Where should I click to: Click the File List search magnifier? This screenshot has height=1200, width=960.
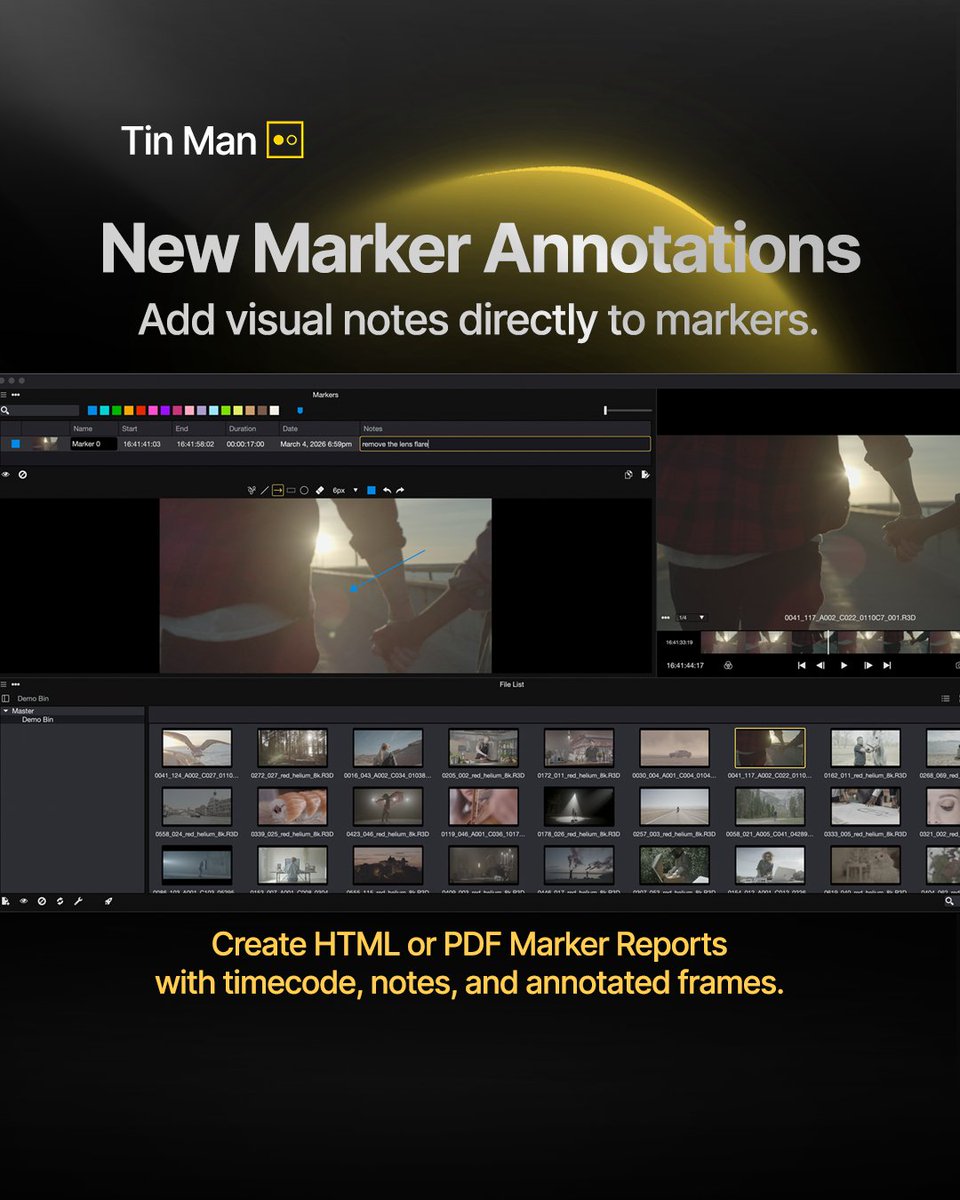(x=950, y=901)
